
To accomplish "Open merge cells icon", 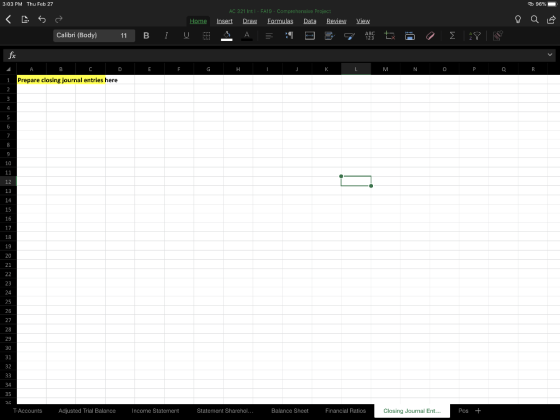I will [310, 35].
